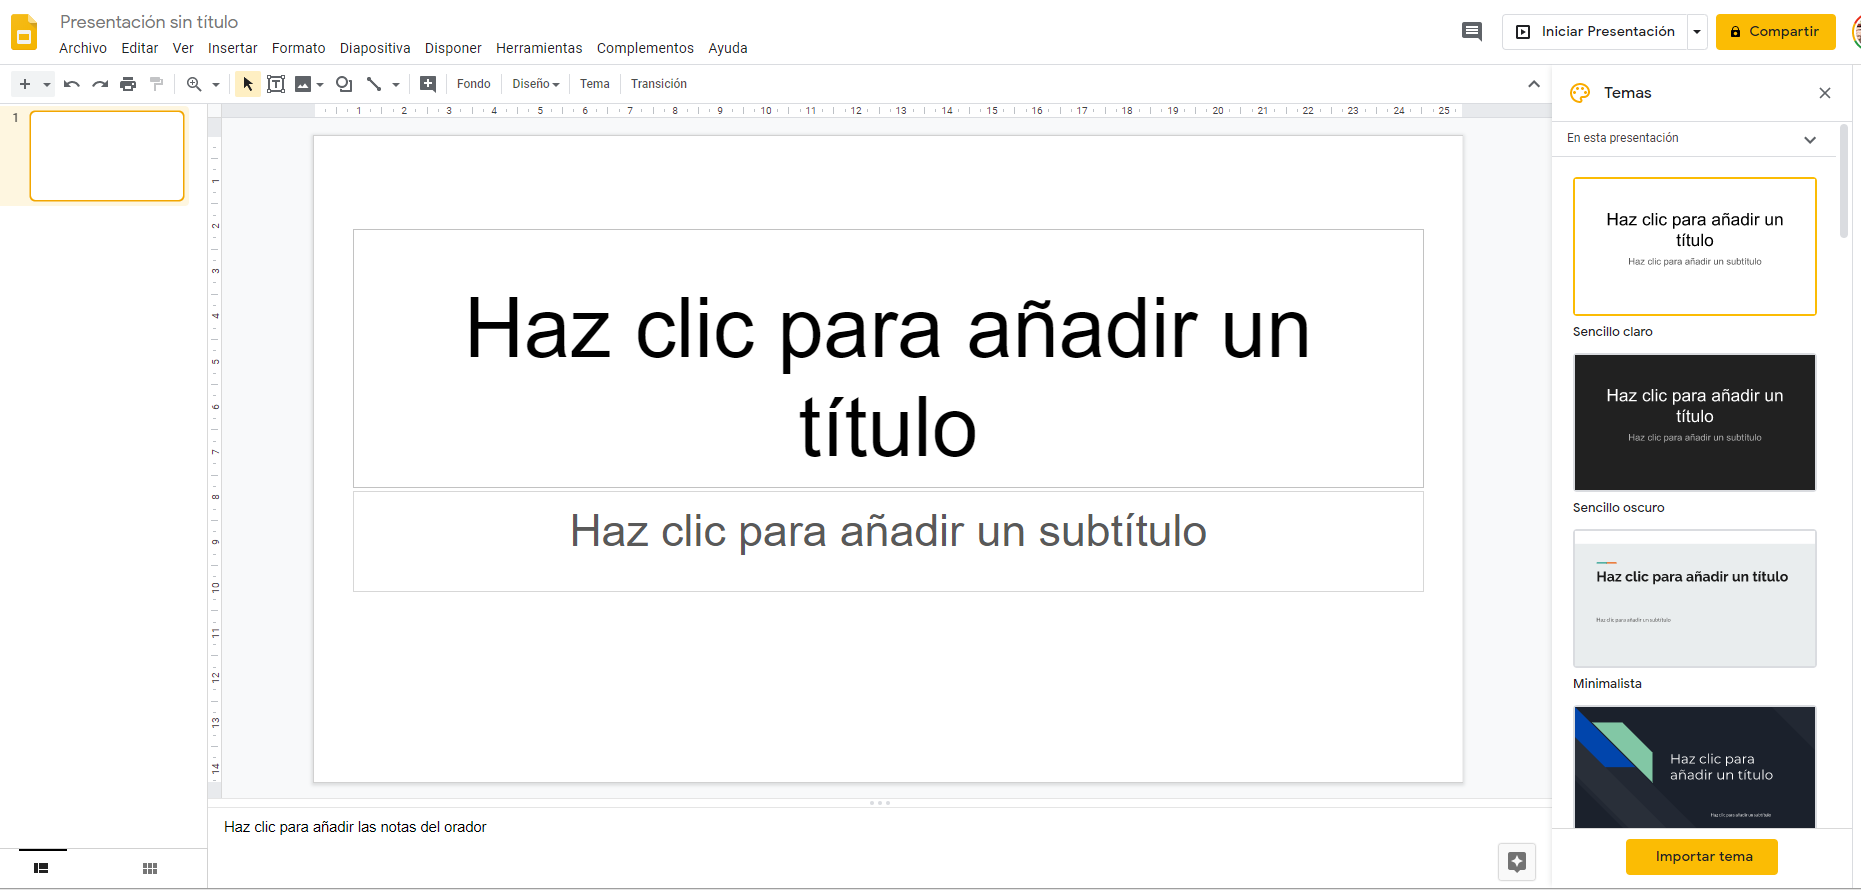1861x890 pixels.
Task: Select slide 1 thumbnail in filmstrip
Action: (x=107, y=156)
